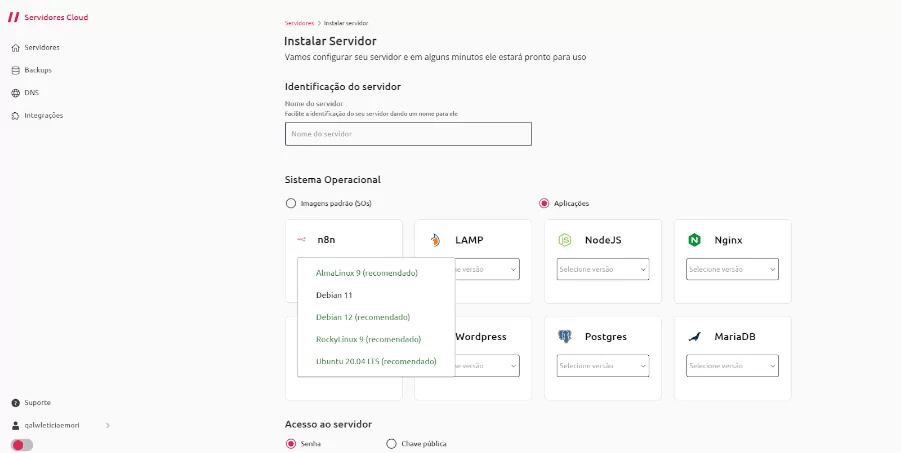Click the DNS globe icon

point(16,93)
